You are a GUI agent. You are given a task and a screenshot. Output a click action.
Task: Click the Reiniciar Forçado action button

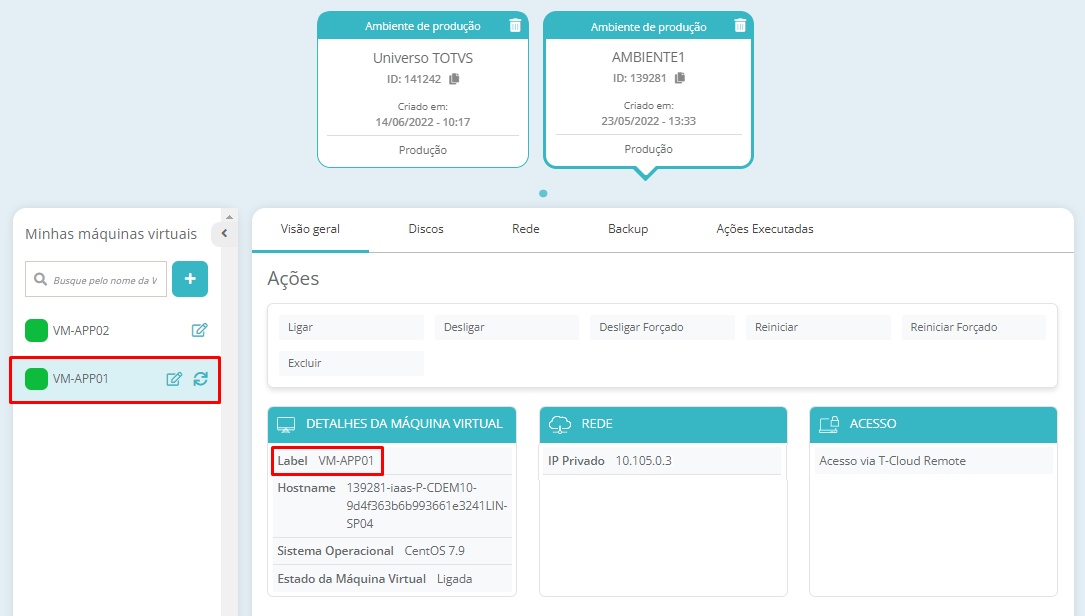click(974, 327)
